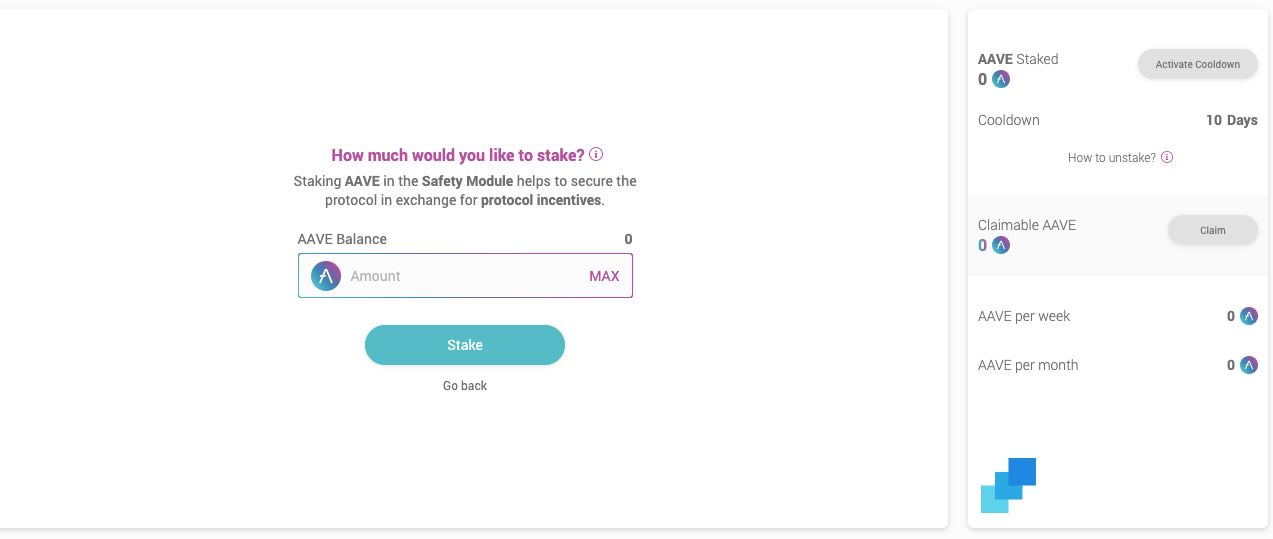Click the AAVE icon beside AAVE per week
1273x539 pixels.
[1249, 316]
